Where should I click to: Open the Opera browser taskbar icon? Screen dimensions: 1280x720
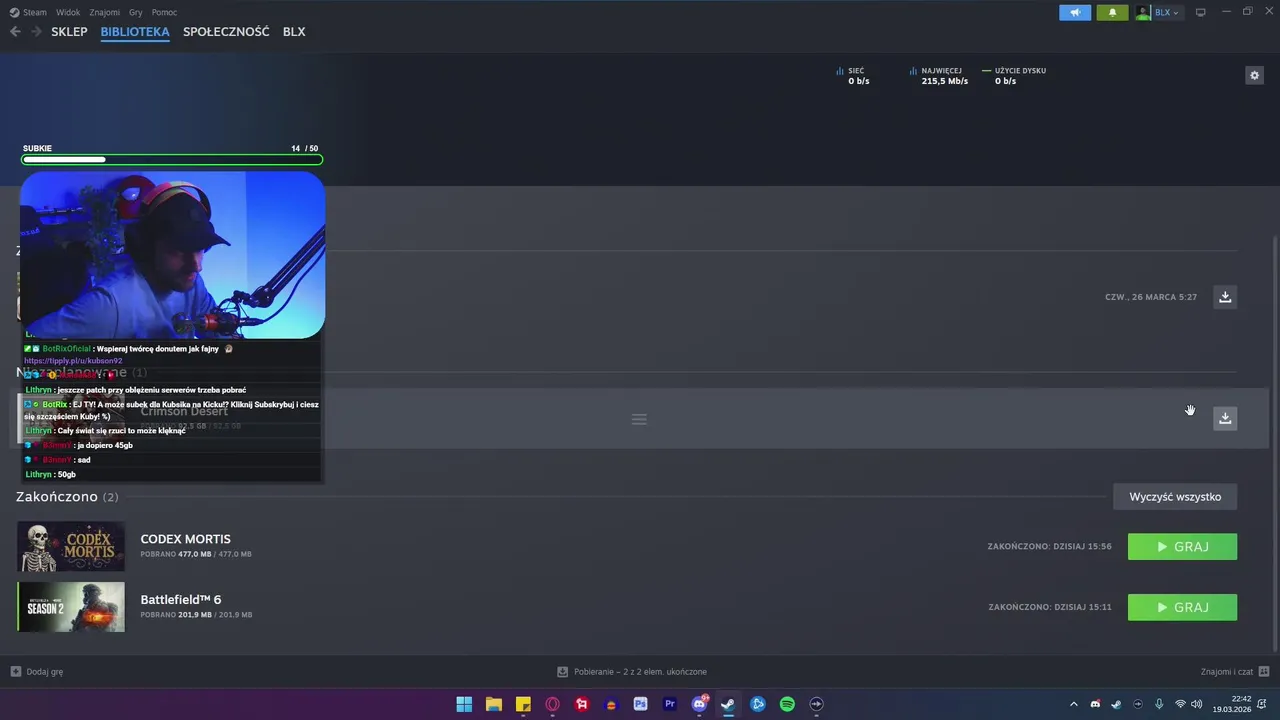552,704
